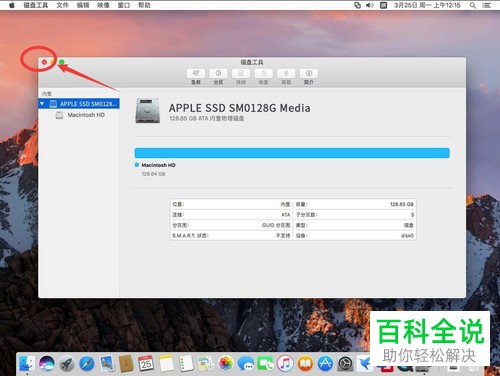Click the APPLE SSD SM0128G Media heading
Screen dimensions: 500x376
click(x=239, y=108)
